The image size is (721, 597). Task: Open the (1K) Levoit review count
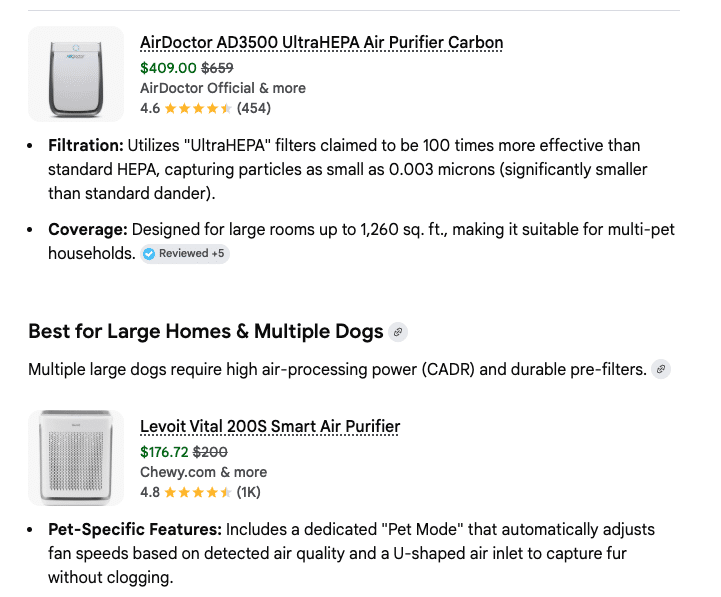click(x=248, y=492)
